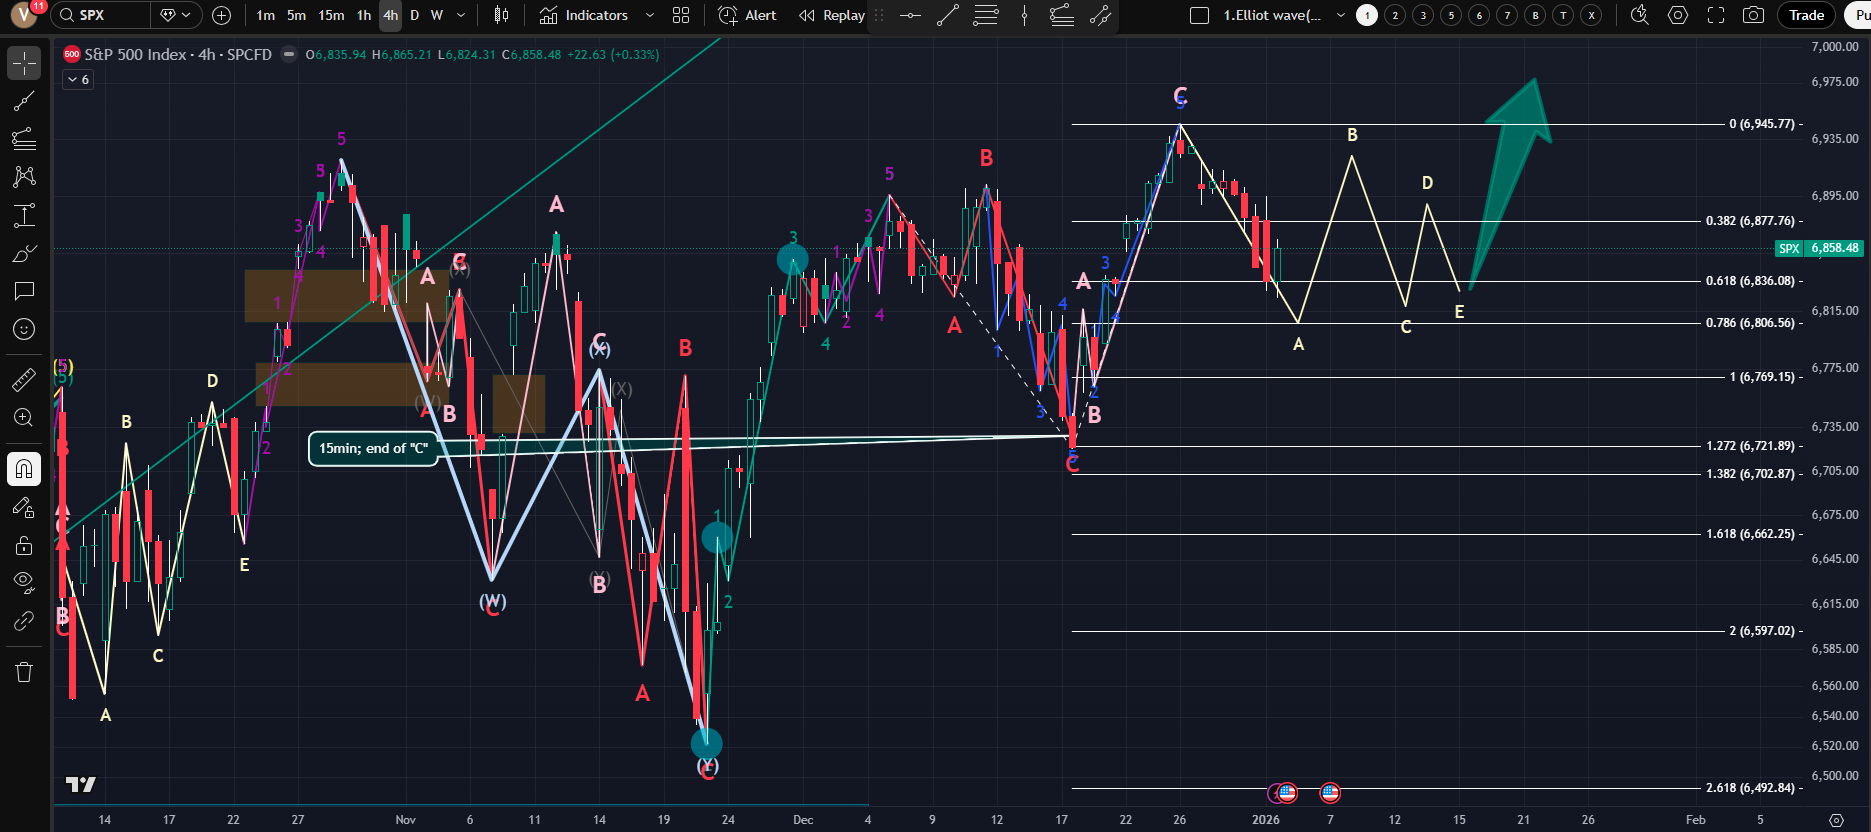Open the Elliot wave layout dropdown
Screen dimensions: 1871x832
click(x=1340, y=15)
